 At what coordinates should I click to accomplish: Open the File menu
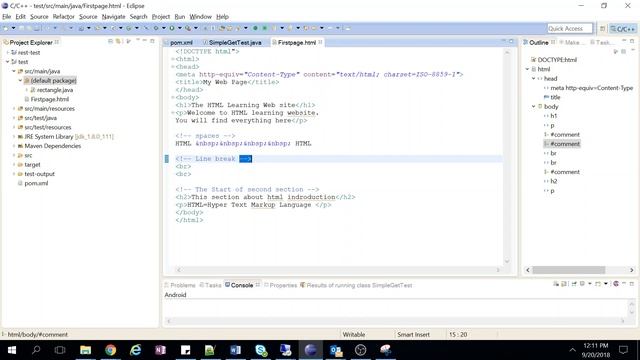(7, 17)
